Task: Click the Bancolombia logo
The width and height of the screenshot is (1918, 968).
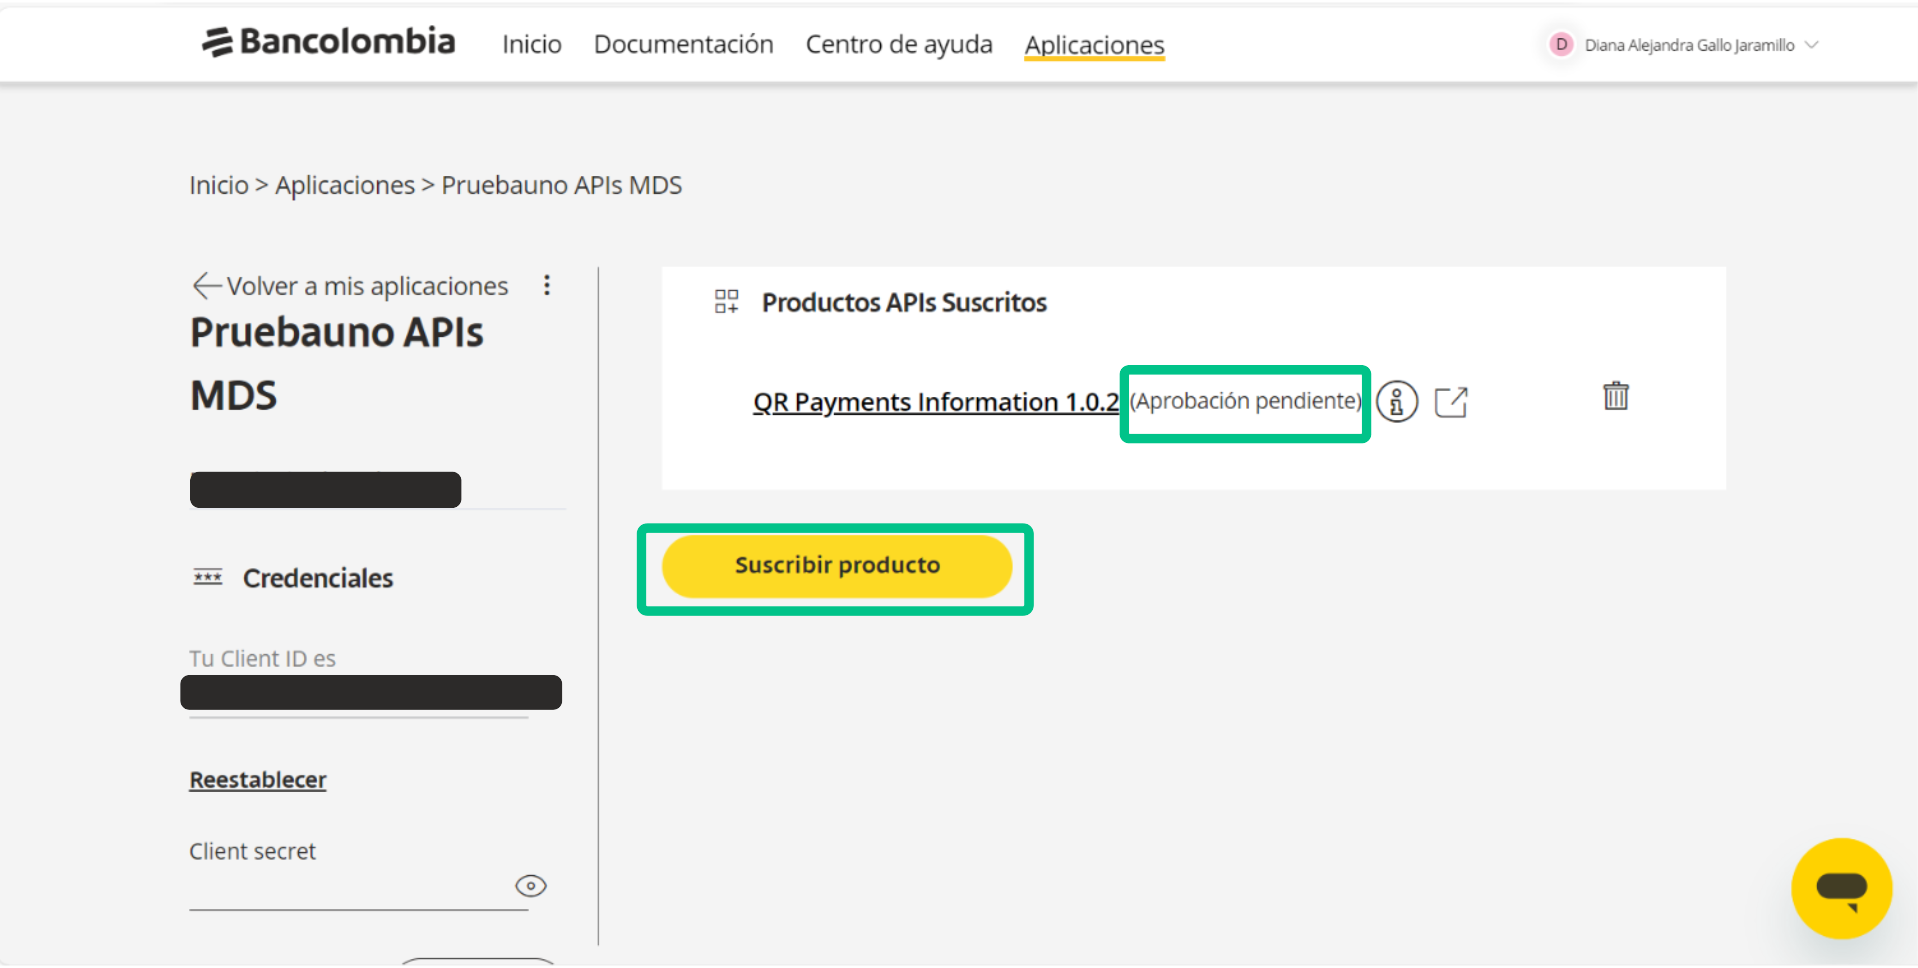Action: click(x=328, y=42)
